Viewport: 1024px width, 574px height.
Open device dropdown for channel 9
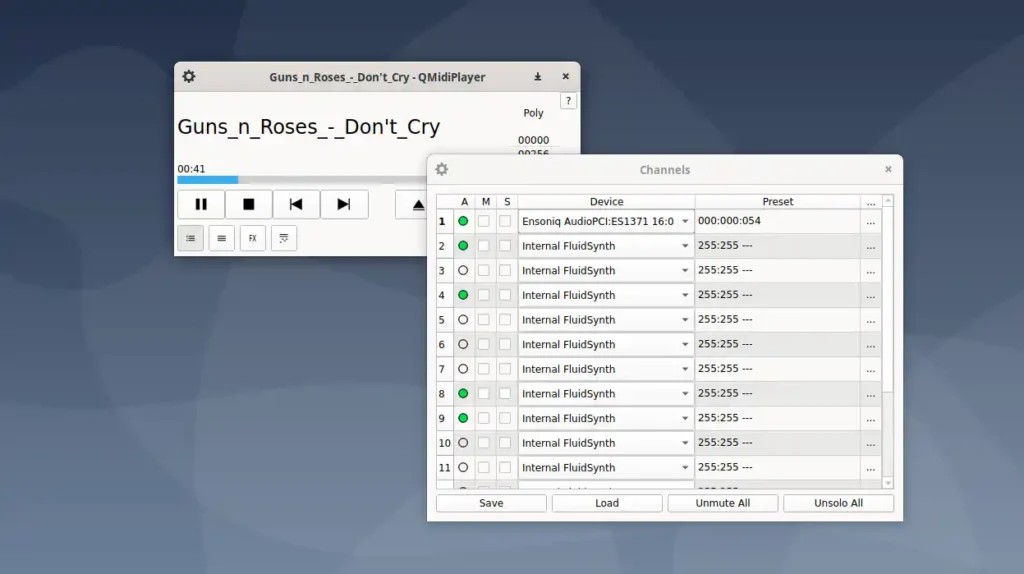tap(606, 419)
